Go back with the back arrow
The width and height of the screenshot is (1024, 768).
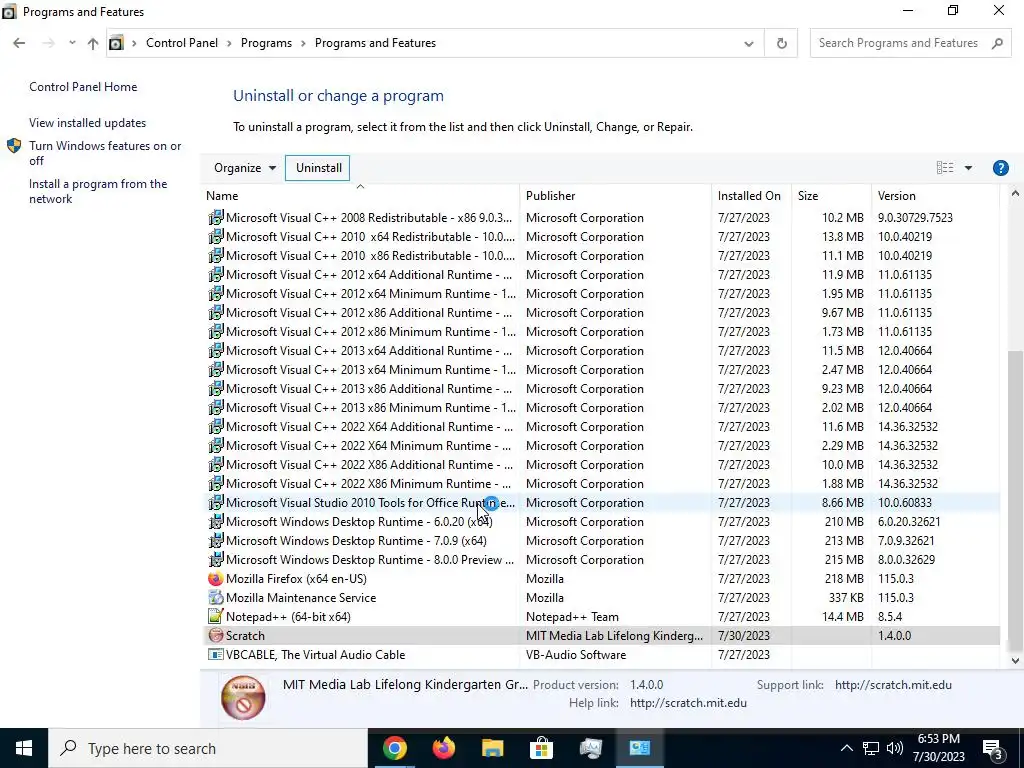tap(19, 43)
